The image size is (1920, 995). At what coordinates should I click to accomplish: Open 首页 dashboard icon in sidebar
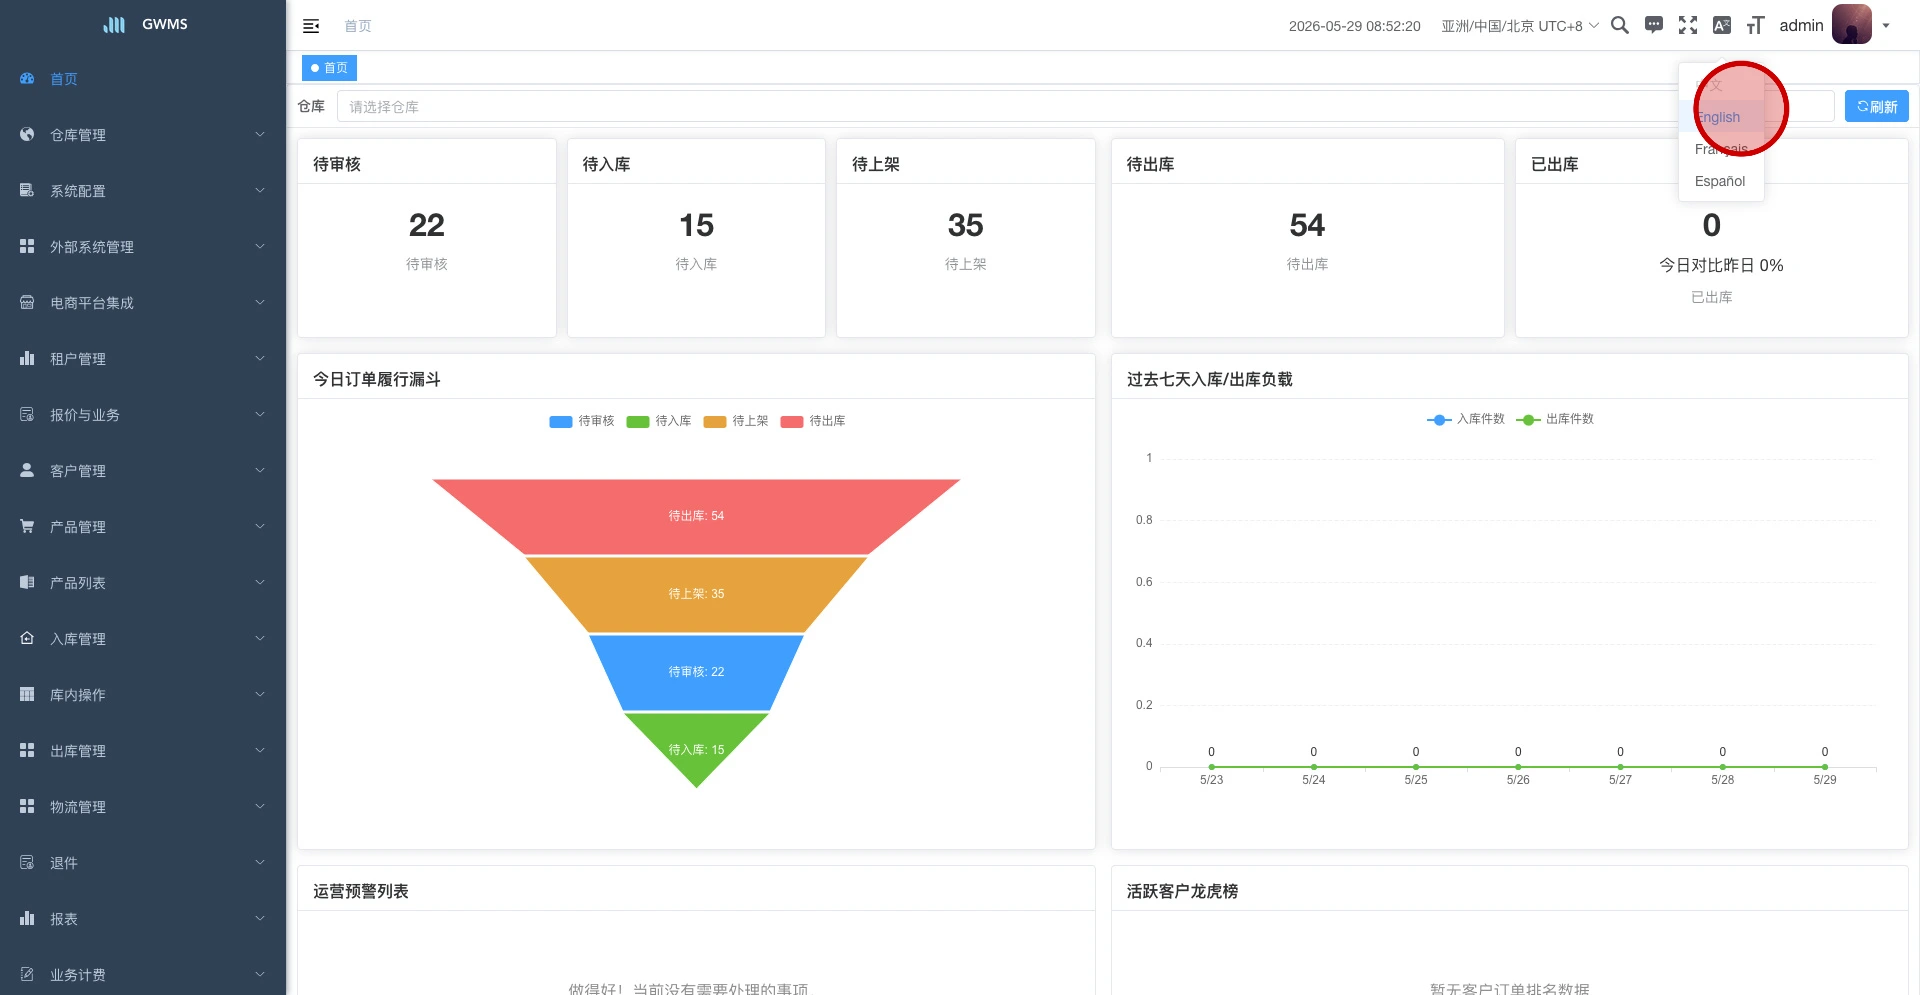pos(27,78)
